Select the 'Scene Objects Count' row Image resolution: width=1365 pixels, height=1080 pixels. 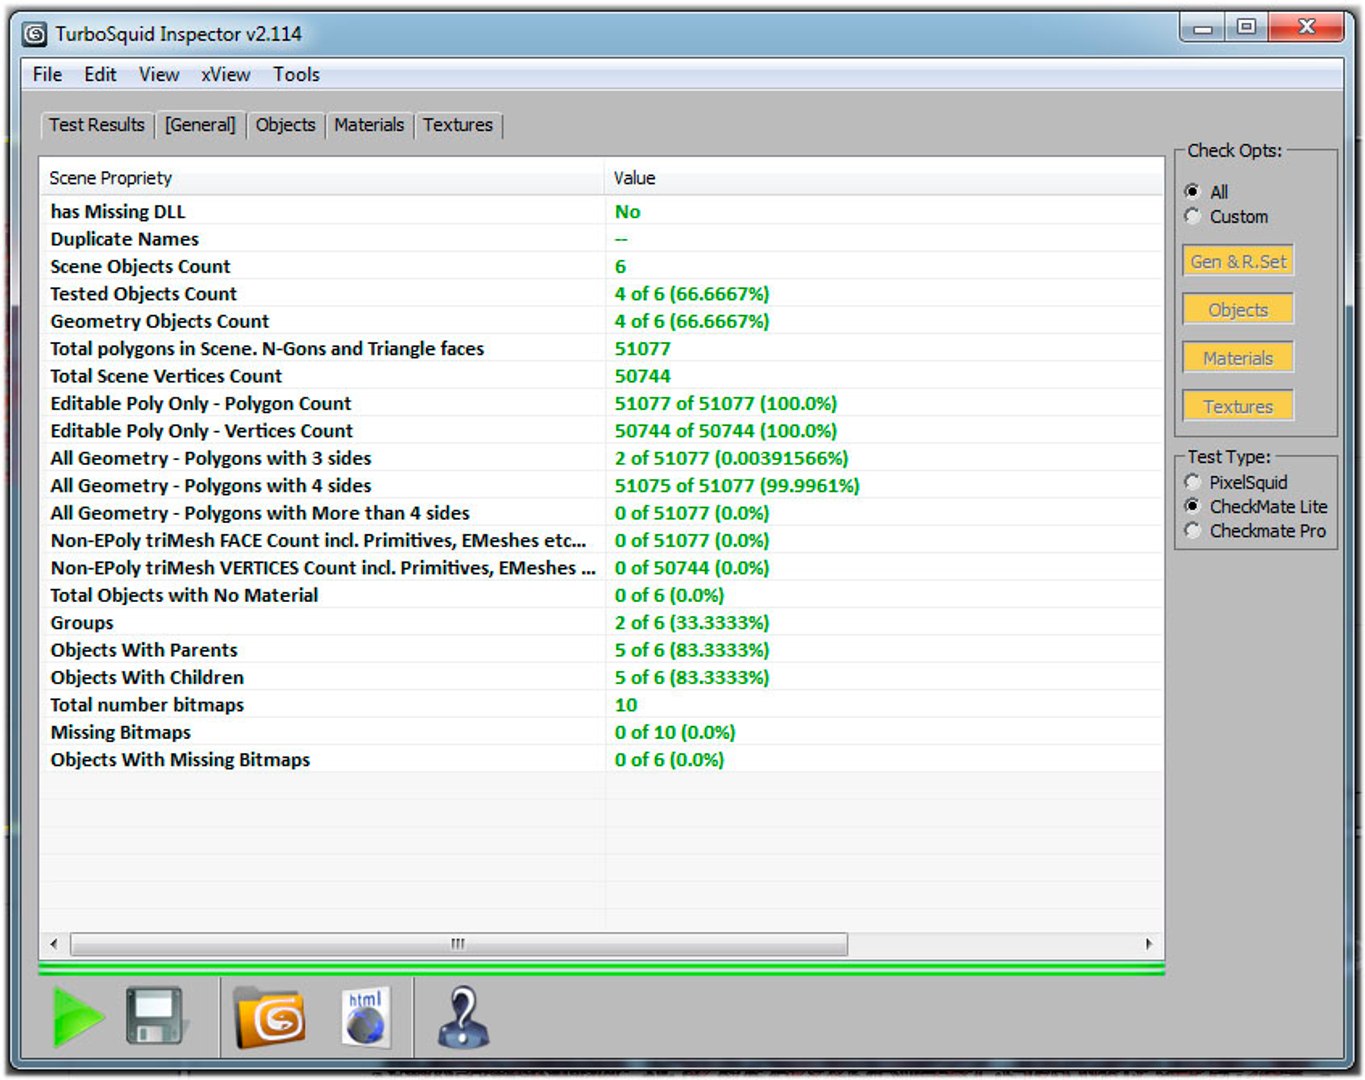602,266
